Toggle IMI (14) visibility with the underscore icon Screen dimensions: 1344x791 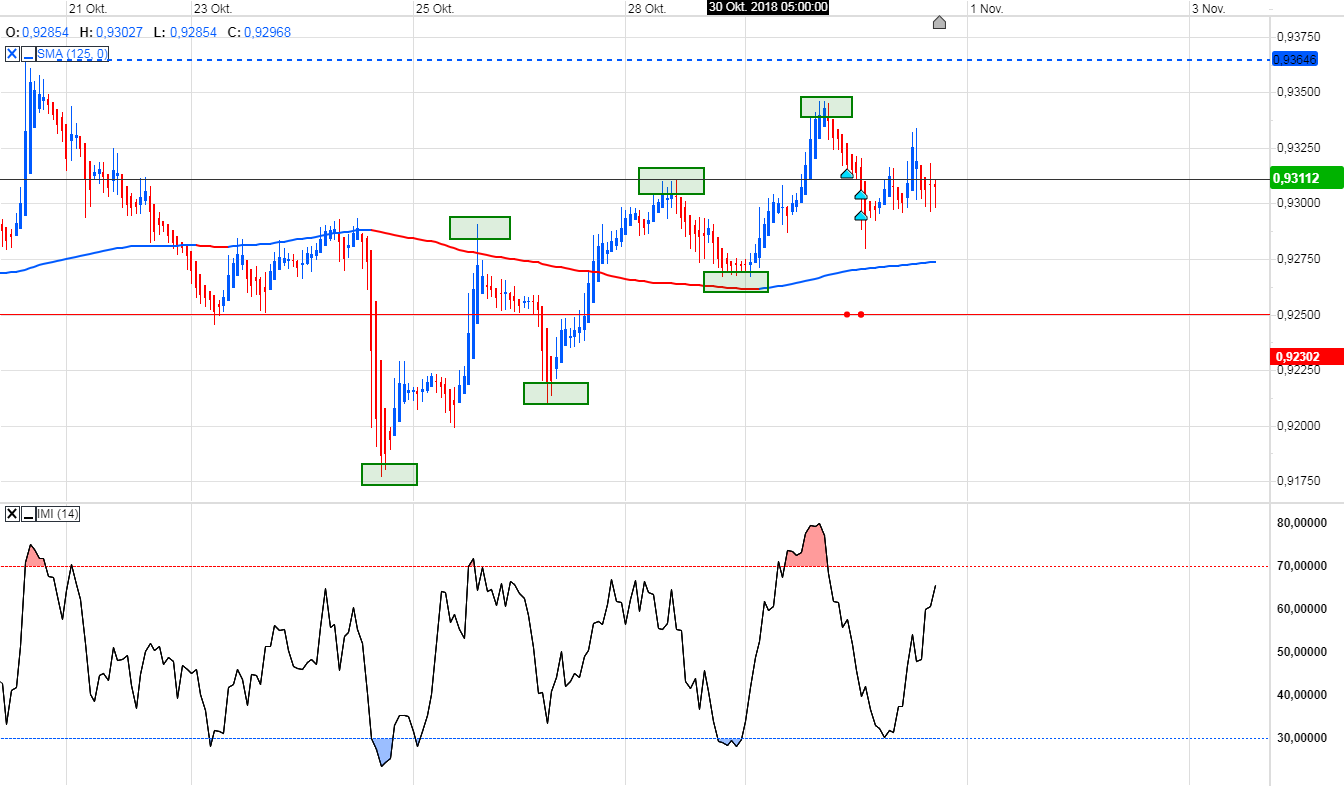pos(28,513)
